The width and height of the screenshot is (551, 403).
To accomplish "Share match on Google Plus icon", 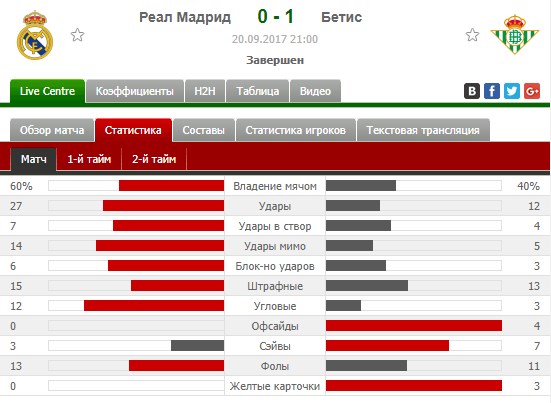I will coord(532,91).
